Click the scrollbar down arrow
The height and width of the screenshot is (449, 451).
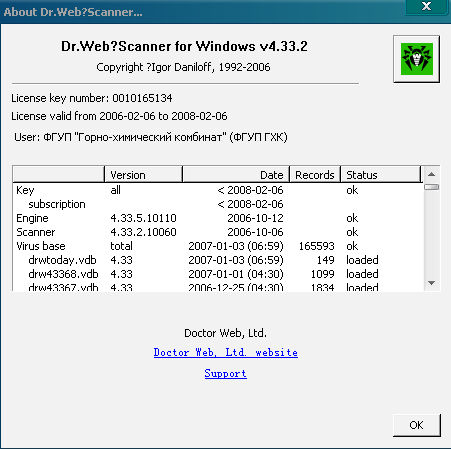click(432, 283)
